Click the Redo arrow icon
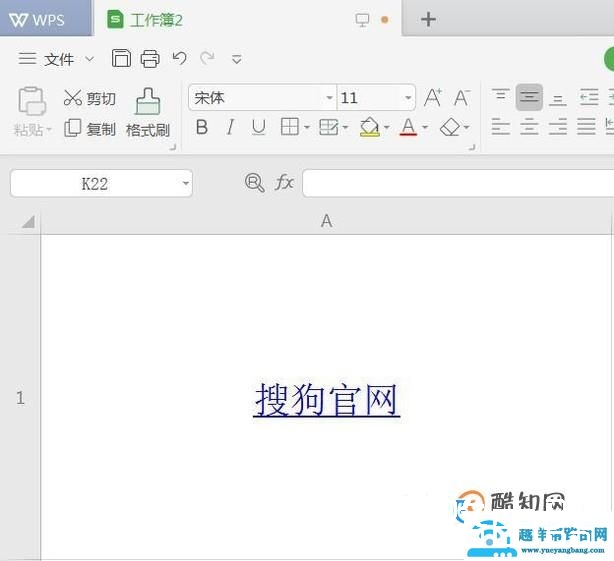Screen dimensions: 614x561 click(x=207, y=58)
